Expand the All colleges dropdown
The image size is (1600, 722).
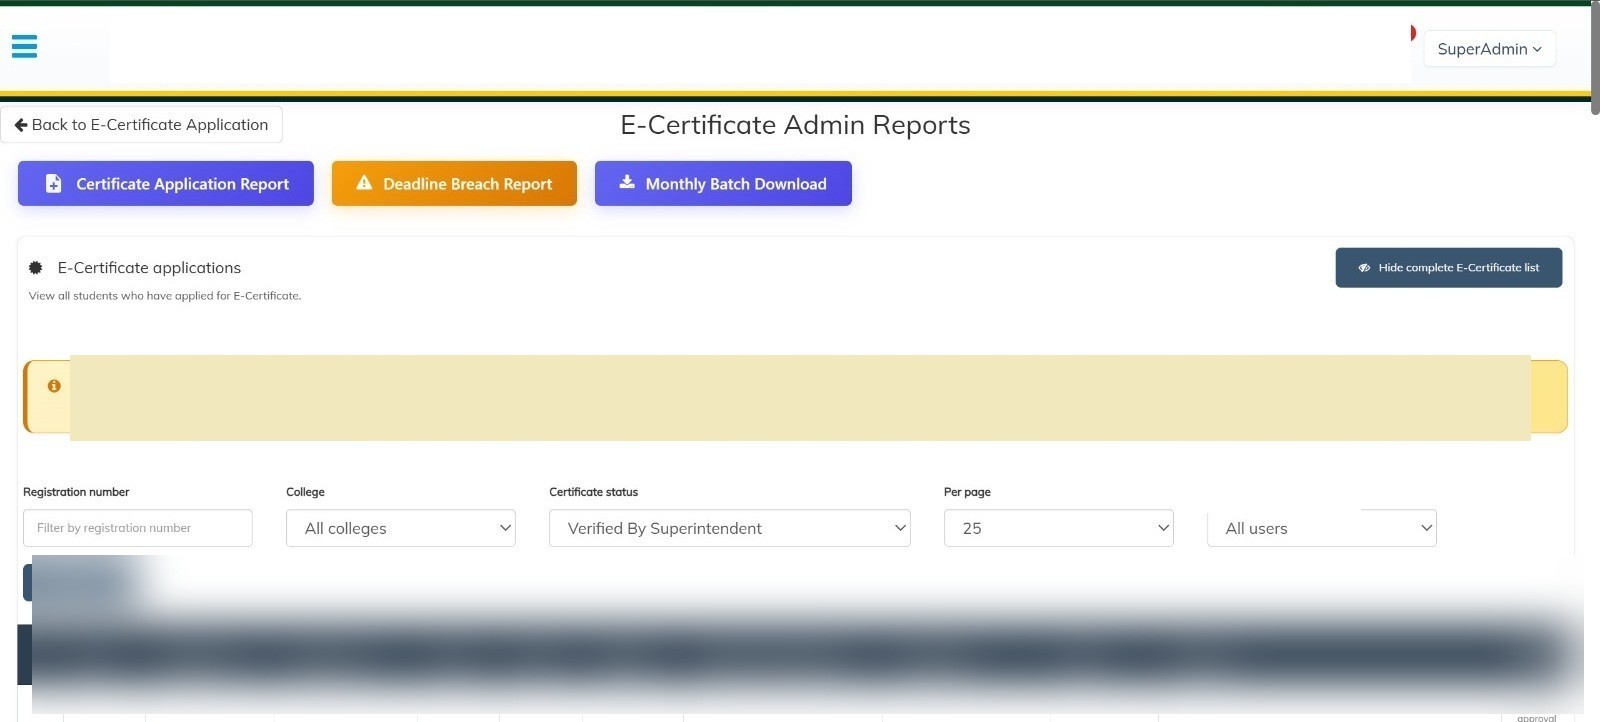(401, 528)
